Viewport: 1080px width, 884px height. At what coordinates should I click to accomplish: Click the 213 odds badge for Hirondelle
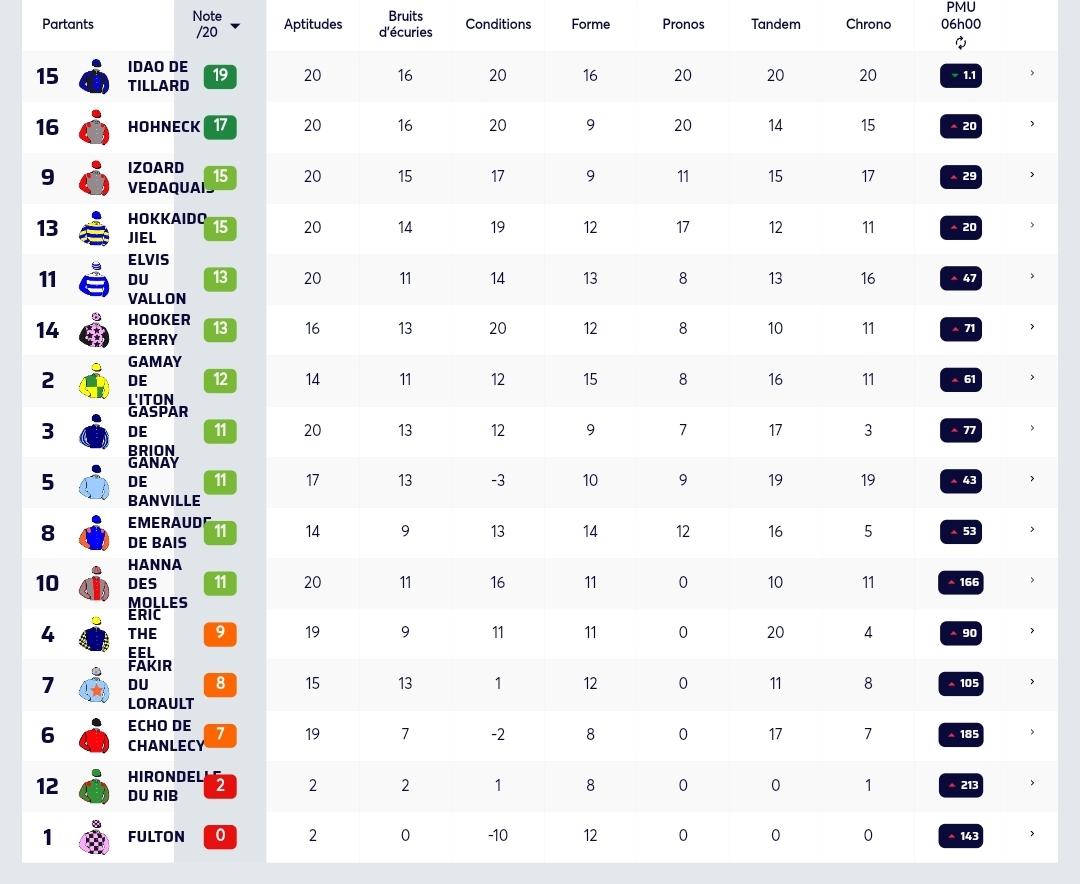[961, 785]
